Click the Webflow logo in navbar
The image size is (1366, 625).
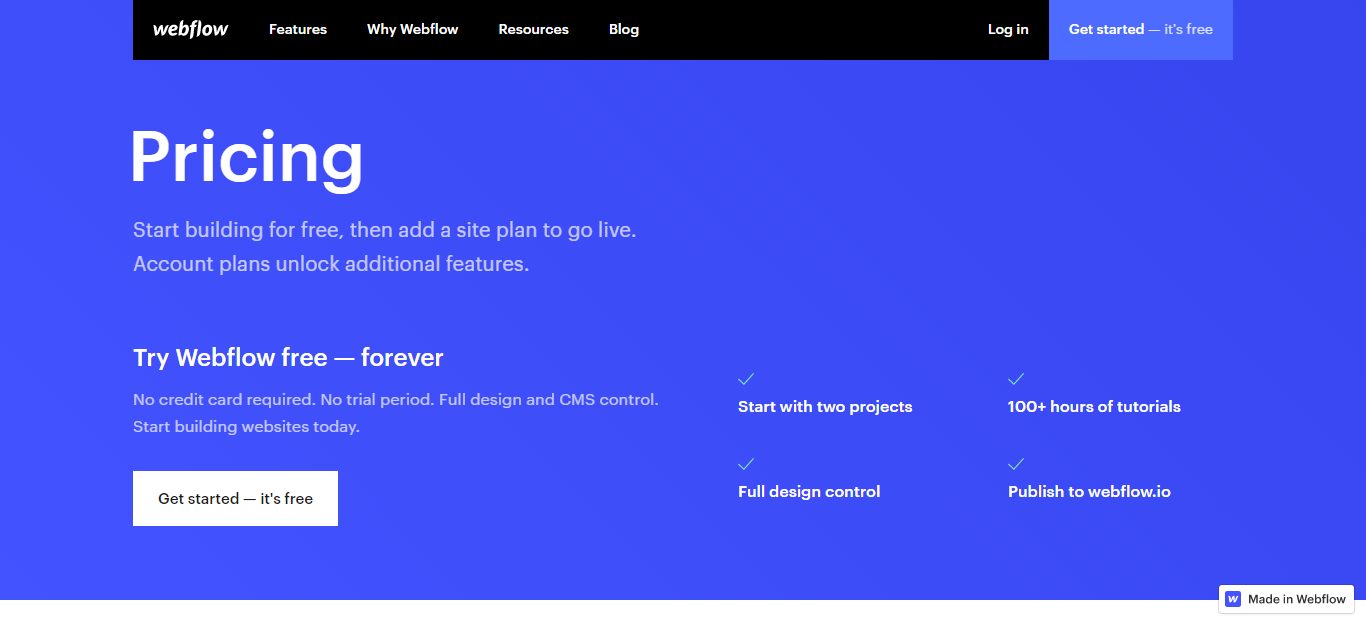pyautogui.click(x=191, y=29)
